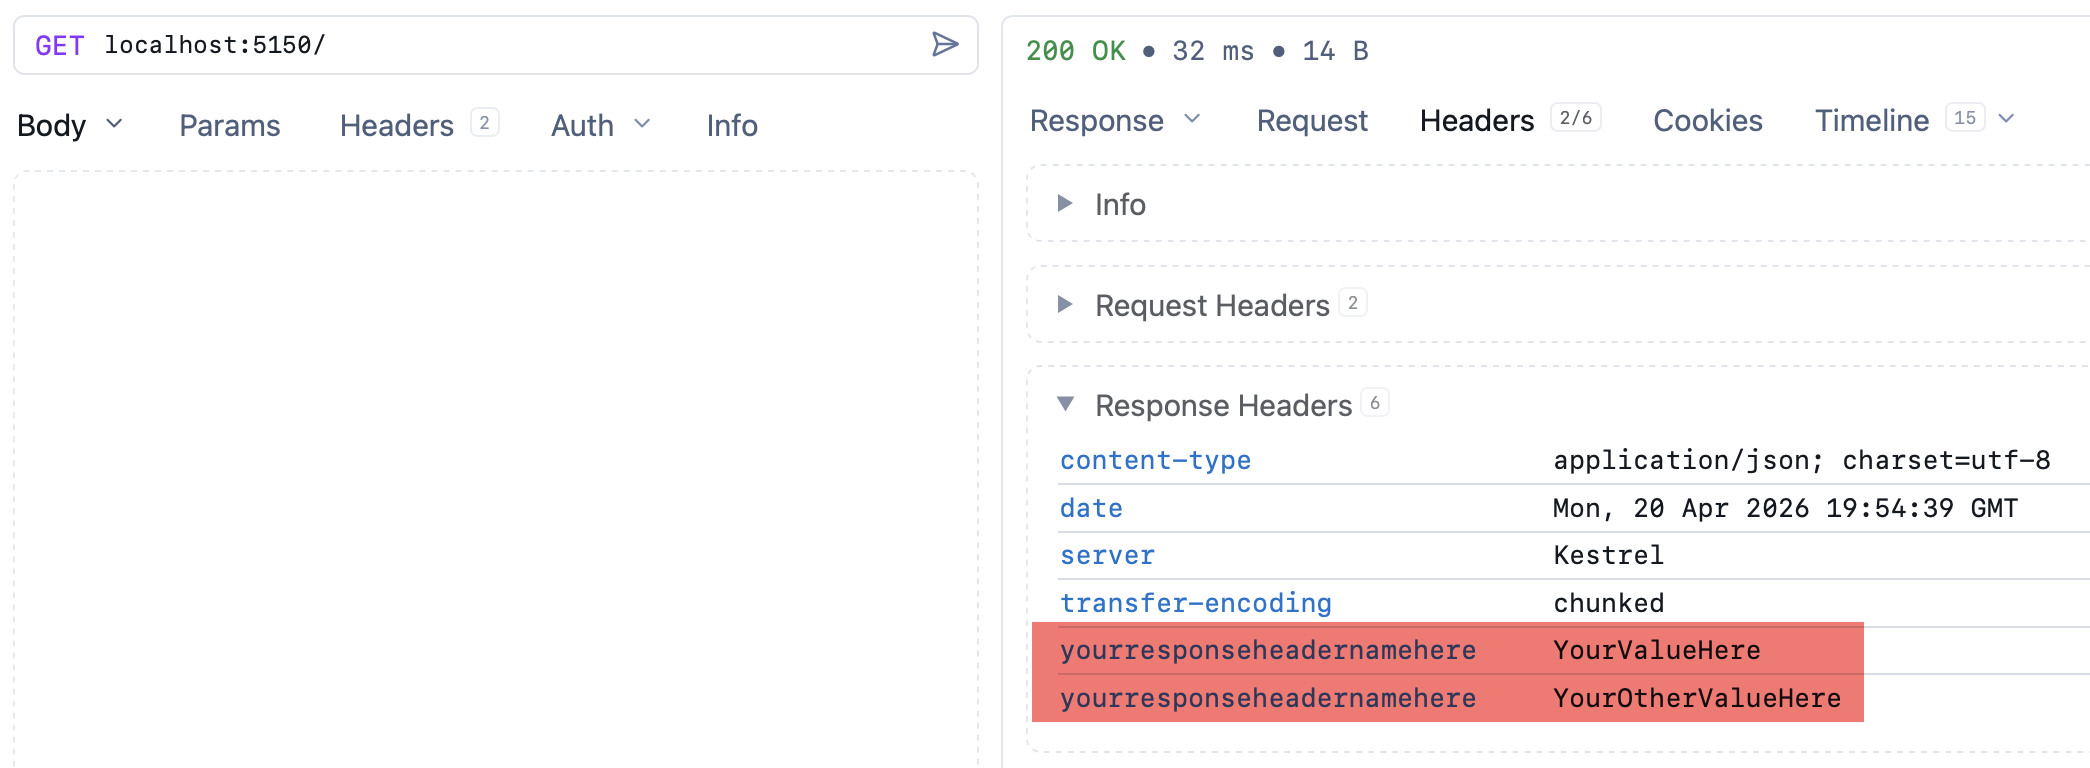Viewport: 2090px width, 768px height.
Task: Open the Cookies tab
Action: tap(1708, 120)
